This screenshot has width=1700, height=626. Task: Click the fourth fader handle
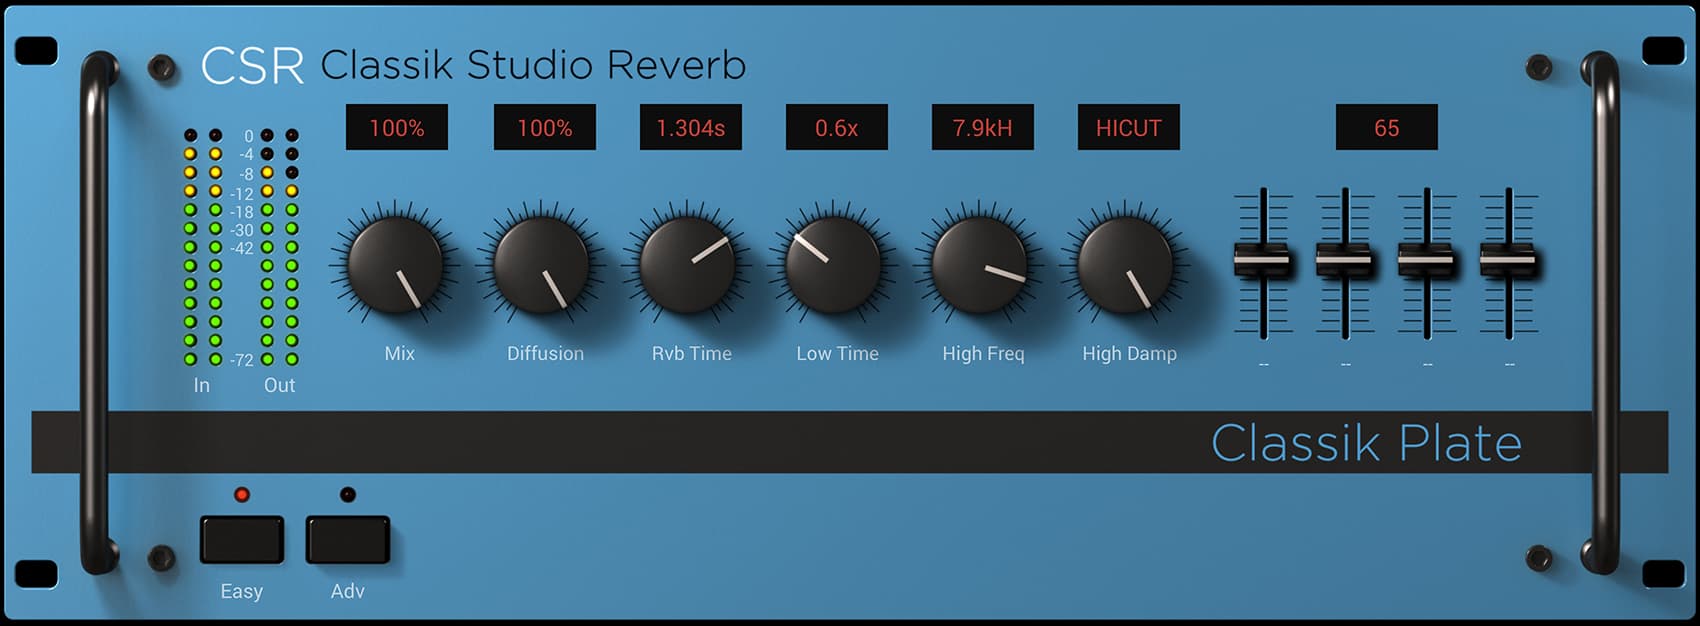click(x=1508, y=260)
